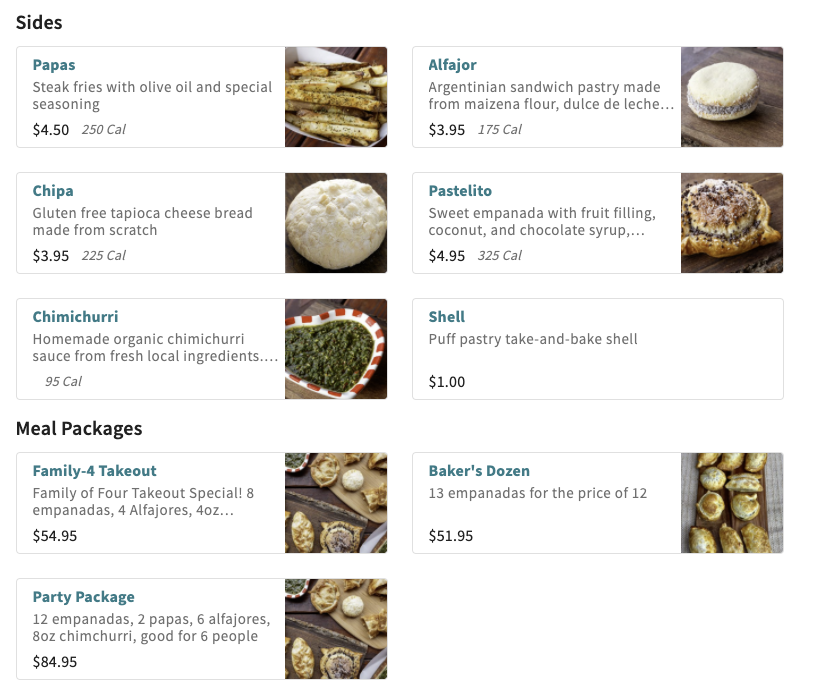Open the Chipa menu item
This screenshot has height=693, width=816.
click(x=53, y=191)
